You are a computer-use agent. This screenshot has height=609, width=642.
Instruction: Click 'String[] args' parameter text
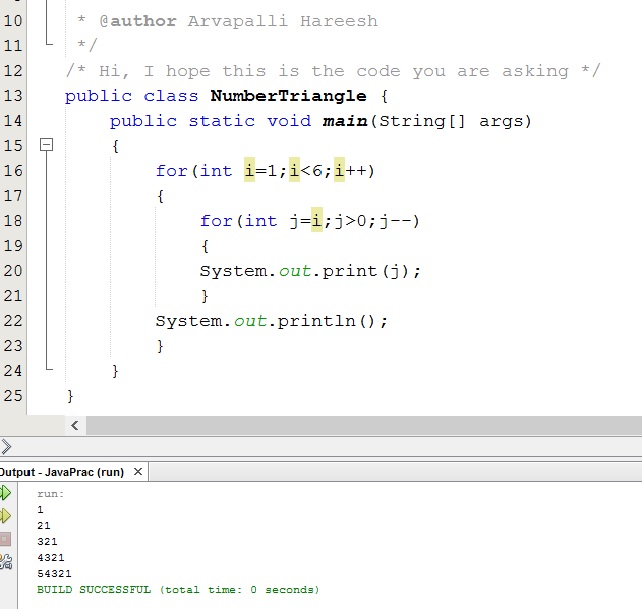pos(452,121)
